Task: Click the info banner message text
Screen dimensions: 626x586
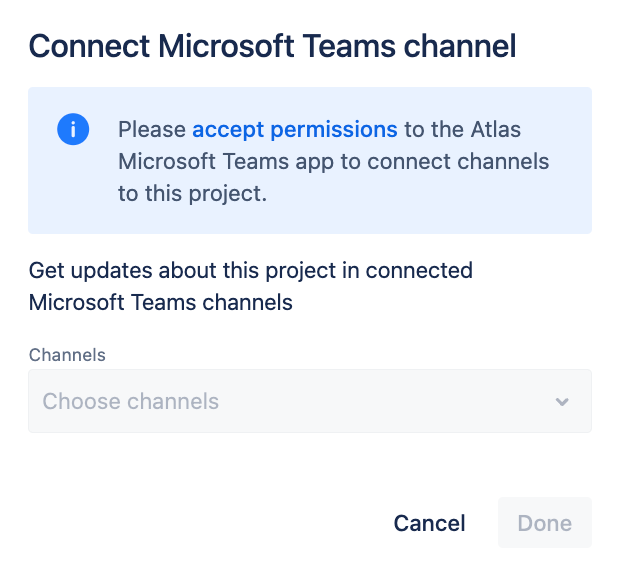Action: pyautogui.click(x=333, y=161)
